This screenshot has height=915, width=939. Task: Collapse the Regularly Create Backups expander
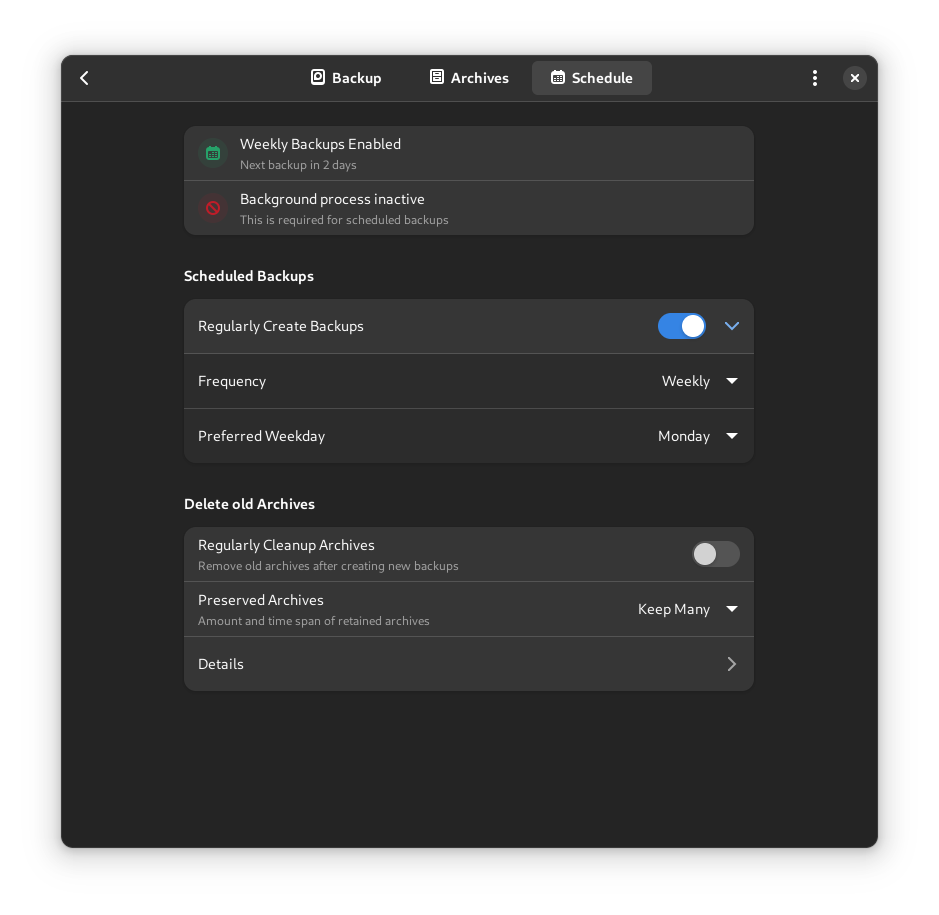click(732, 326)
